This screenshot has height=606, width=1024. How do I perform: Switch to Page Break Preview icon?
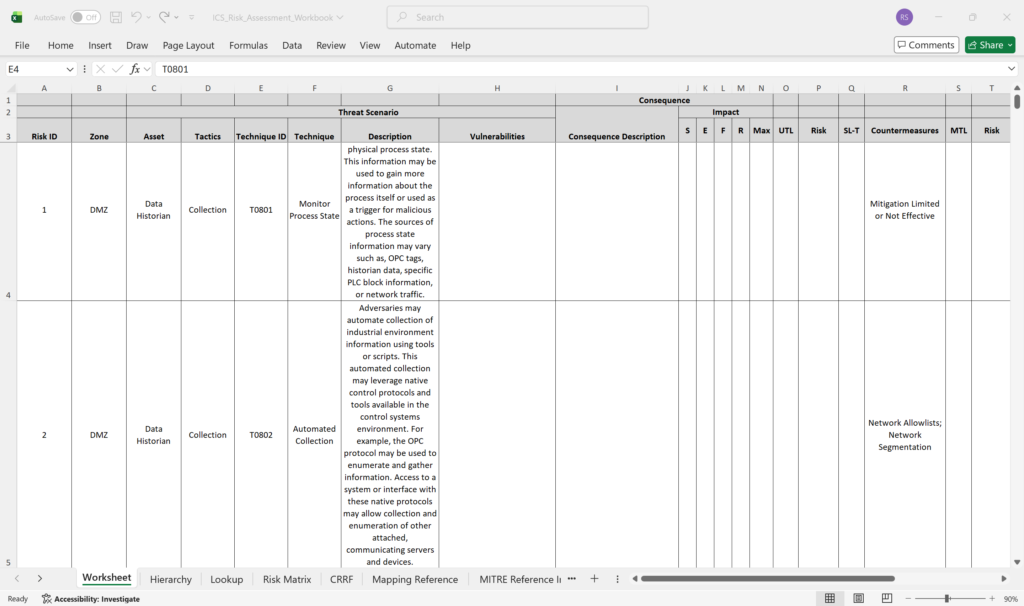pos(887,598)
